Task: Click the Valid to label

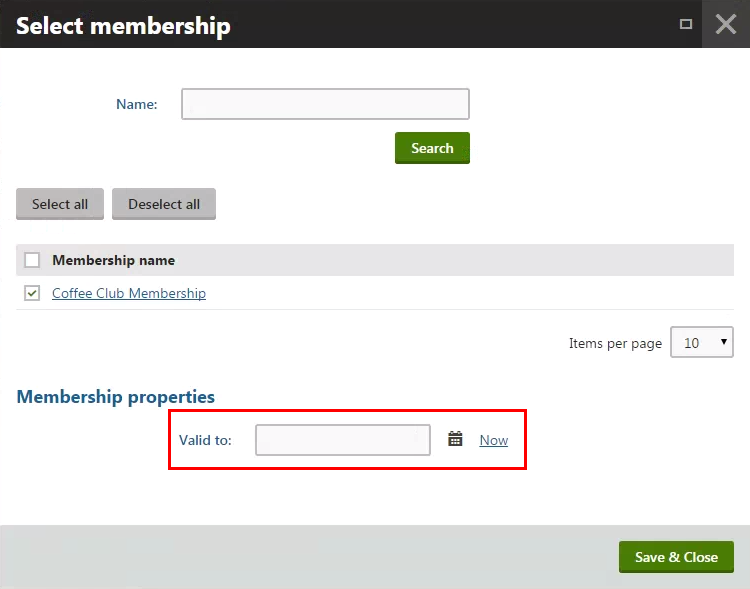Action: tap(205, 440)
